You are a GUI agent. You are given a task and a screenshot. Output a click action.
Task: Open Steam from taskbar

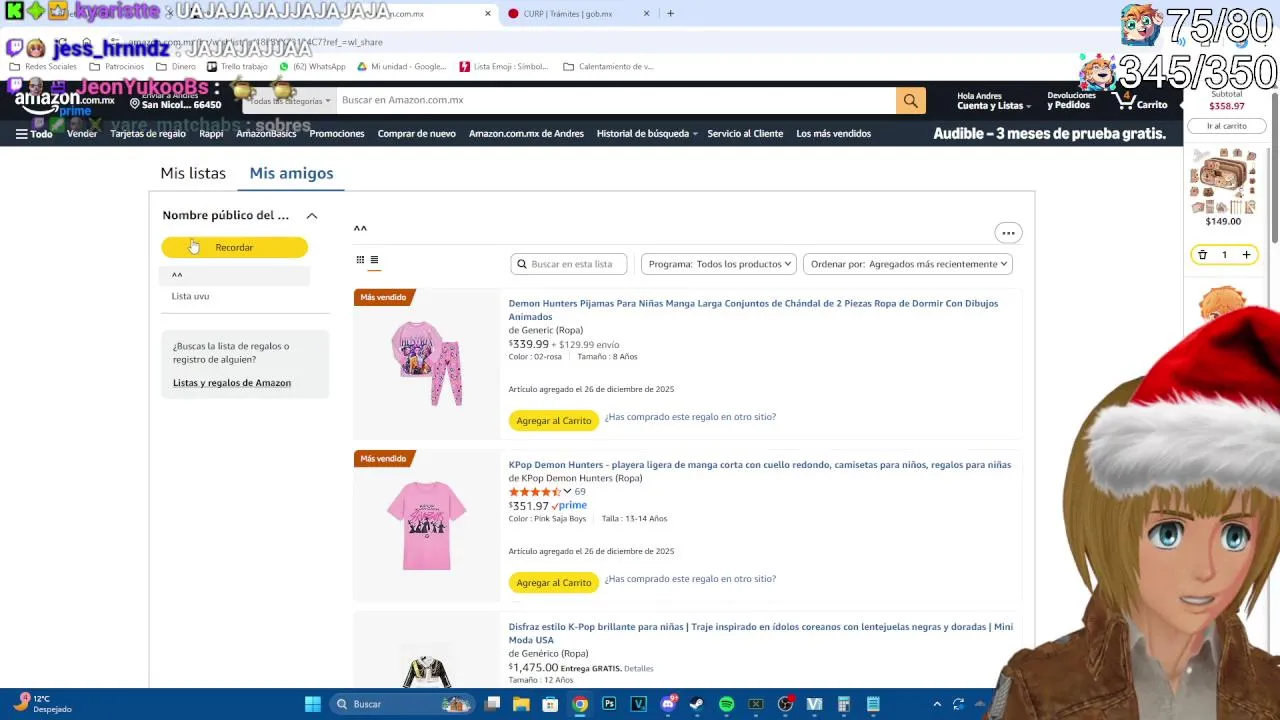point(697,704)
